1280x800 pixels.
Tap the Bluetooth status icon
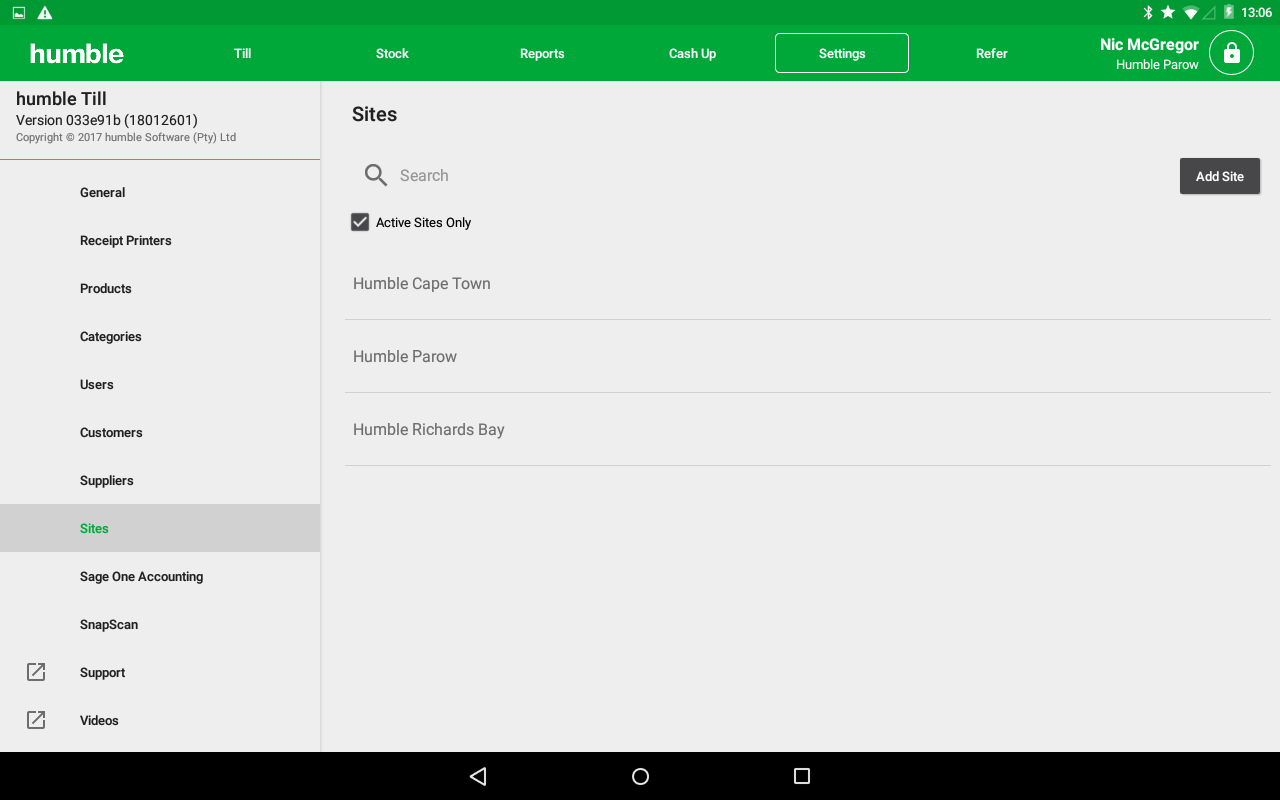[1148, 13]
